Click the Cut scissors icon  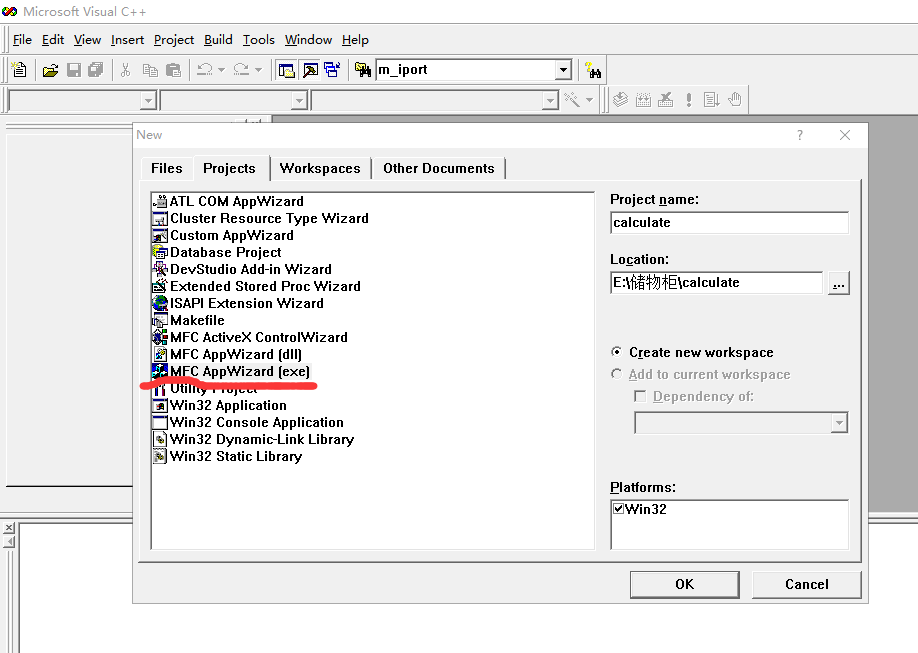pos(126,70)
